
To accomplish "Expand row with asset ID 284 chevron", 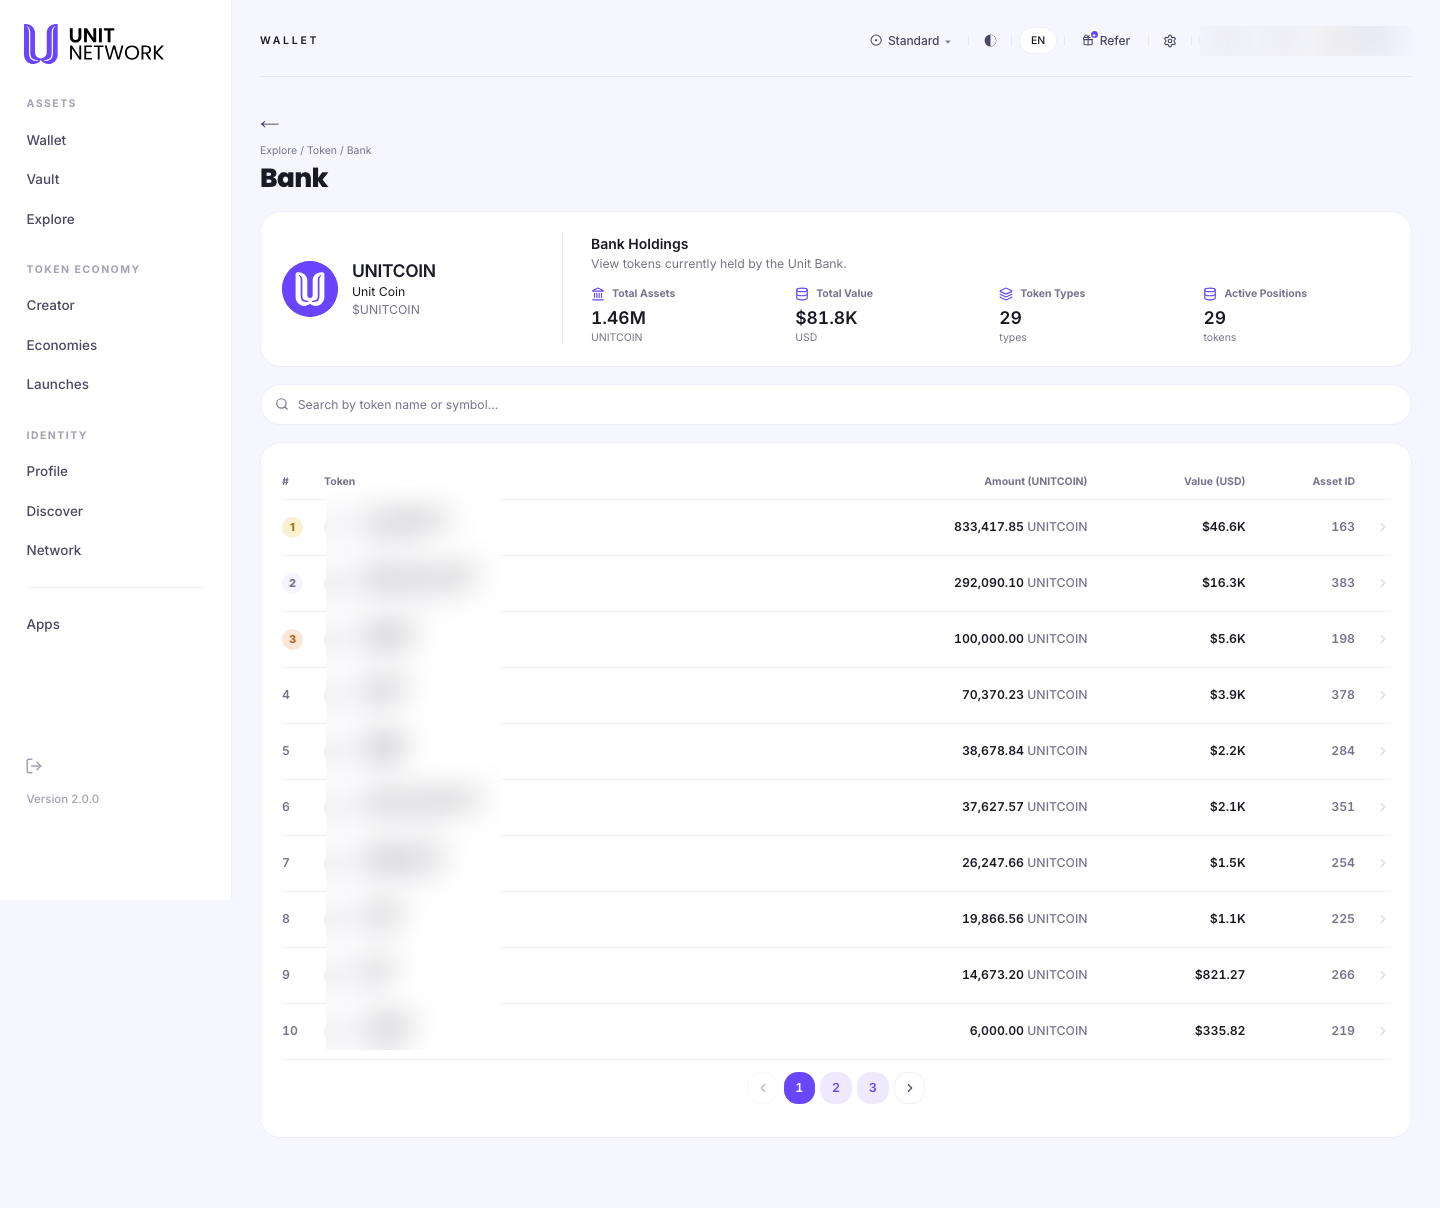I will point(1383,751).
